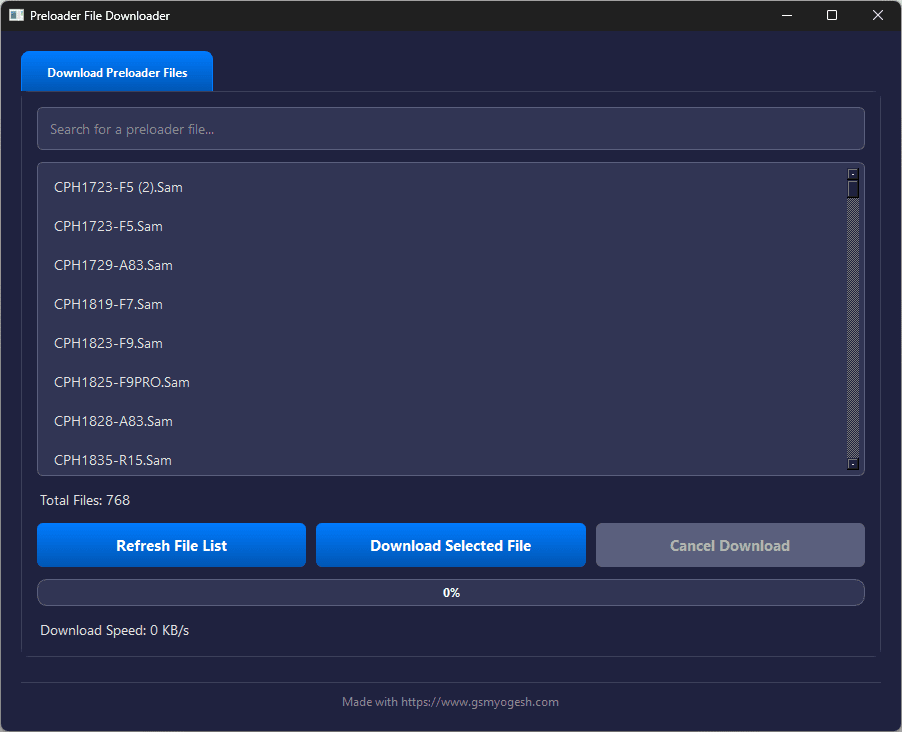902x732 pixels.
Task: Select CPH1825-F9PRO.Sam file entry
Action: coord(442,383)
